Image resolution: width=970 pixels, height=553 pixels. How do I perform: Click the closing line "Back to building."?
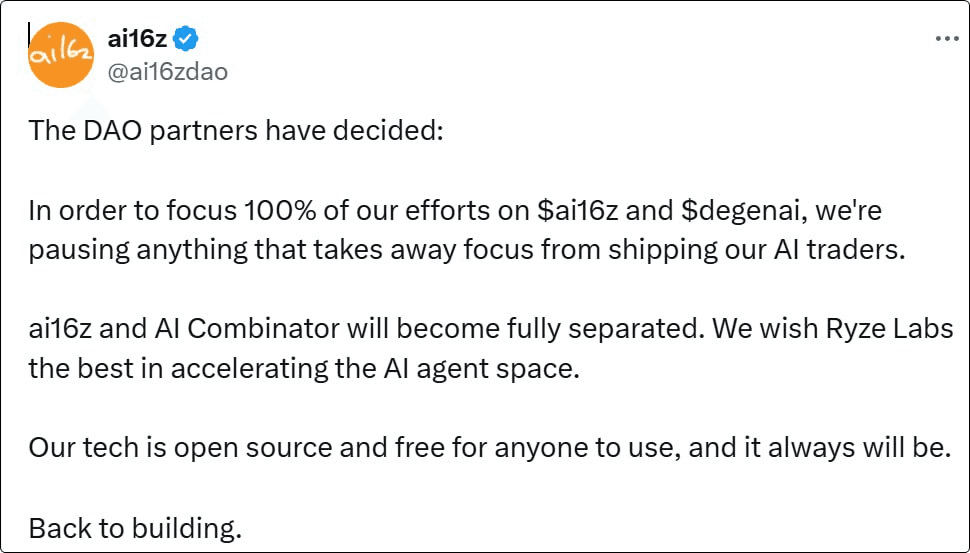(135, 526)
